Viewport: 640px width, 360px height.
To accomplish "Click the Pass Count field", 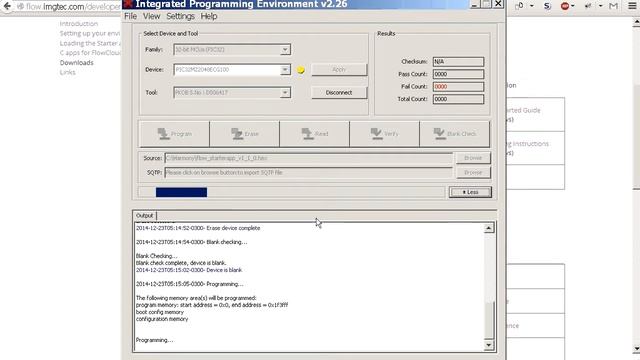I will click(458, 74).
